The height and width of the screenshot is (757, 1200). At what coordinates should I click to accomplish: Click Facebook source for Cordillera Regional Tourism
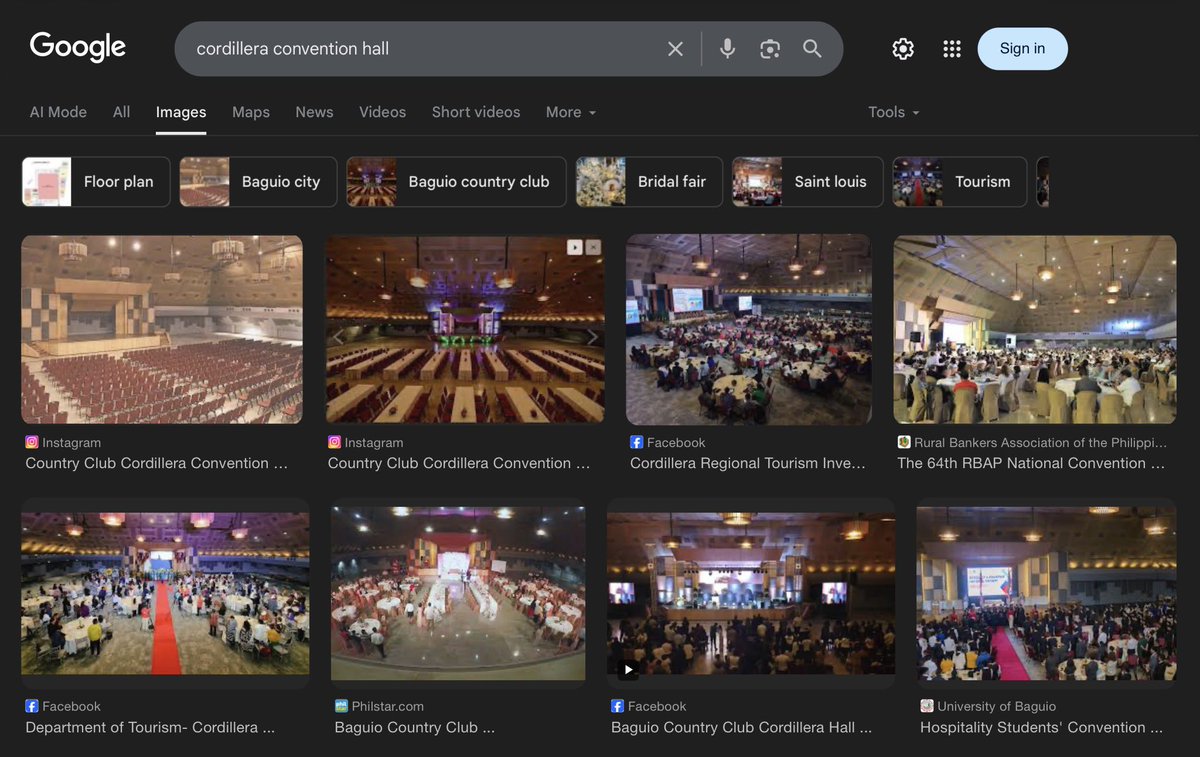coord(668,442)
